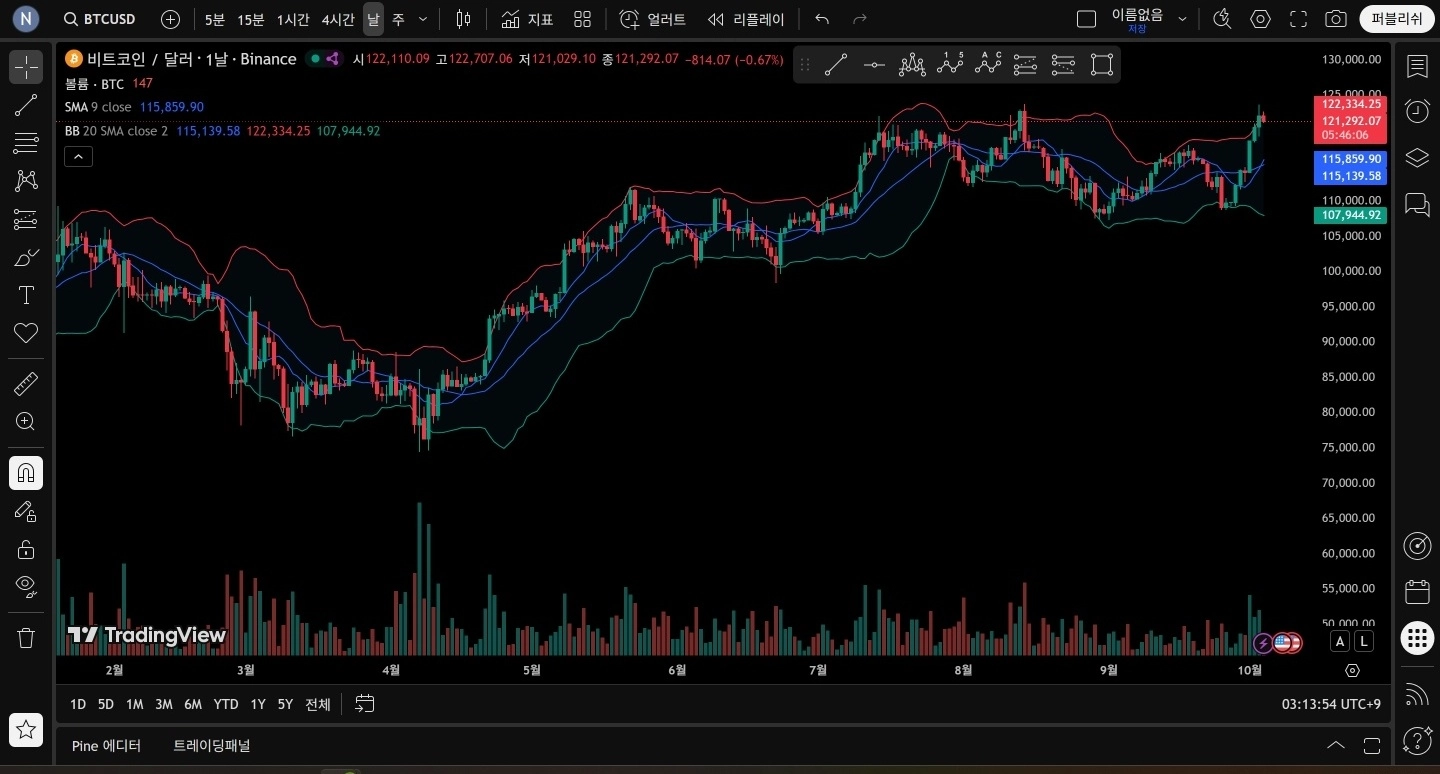Click the BTCUSD symbol search field

(x=100, y=19)
